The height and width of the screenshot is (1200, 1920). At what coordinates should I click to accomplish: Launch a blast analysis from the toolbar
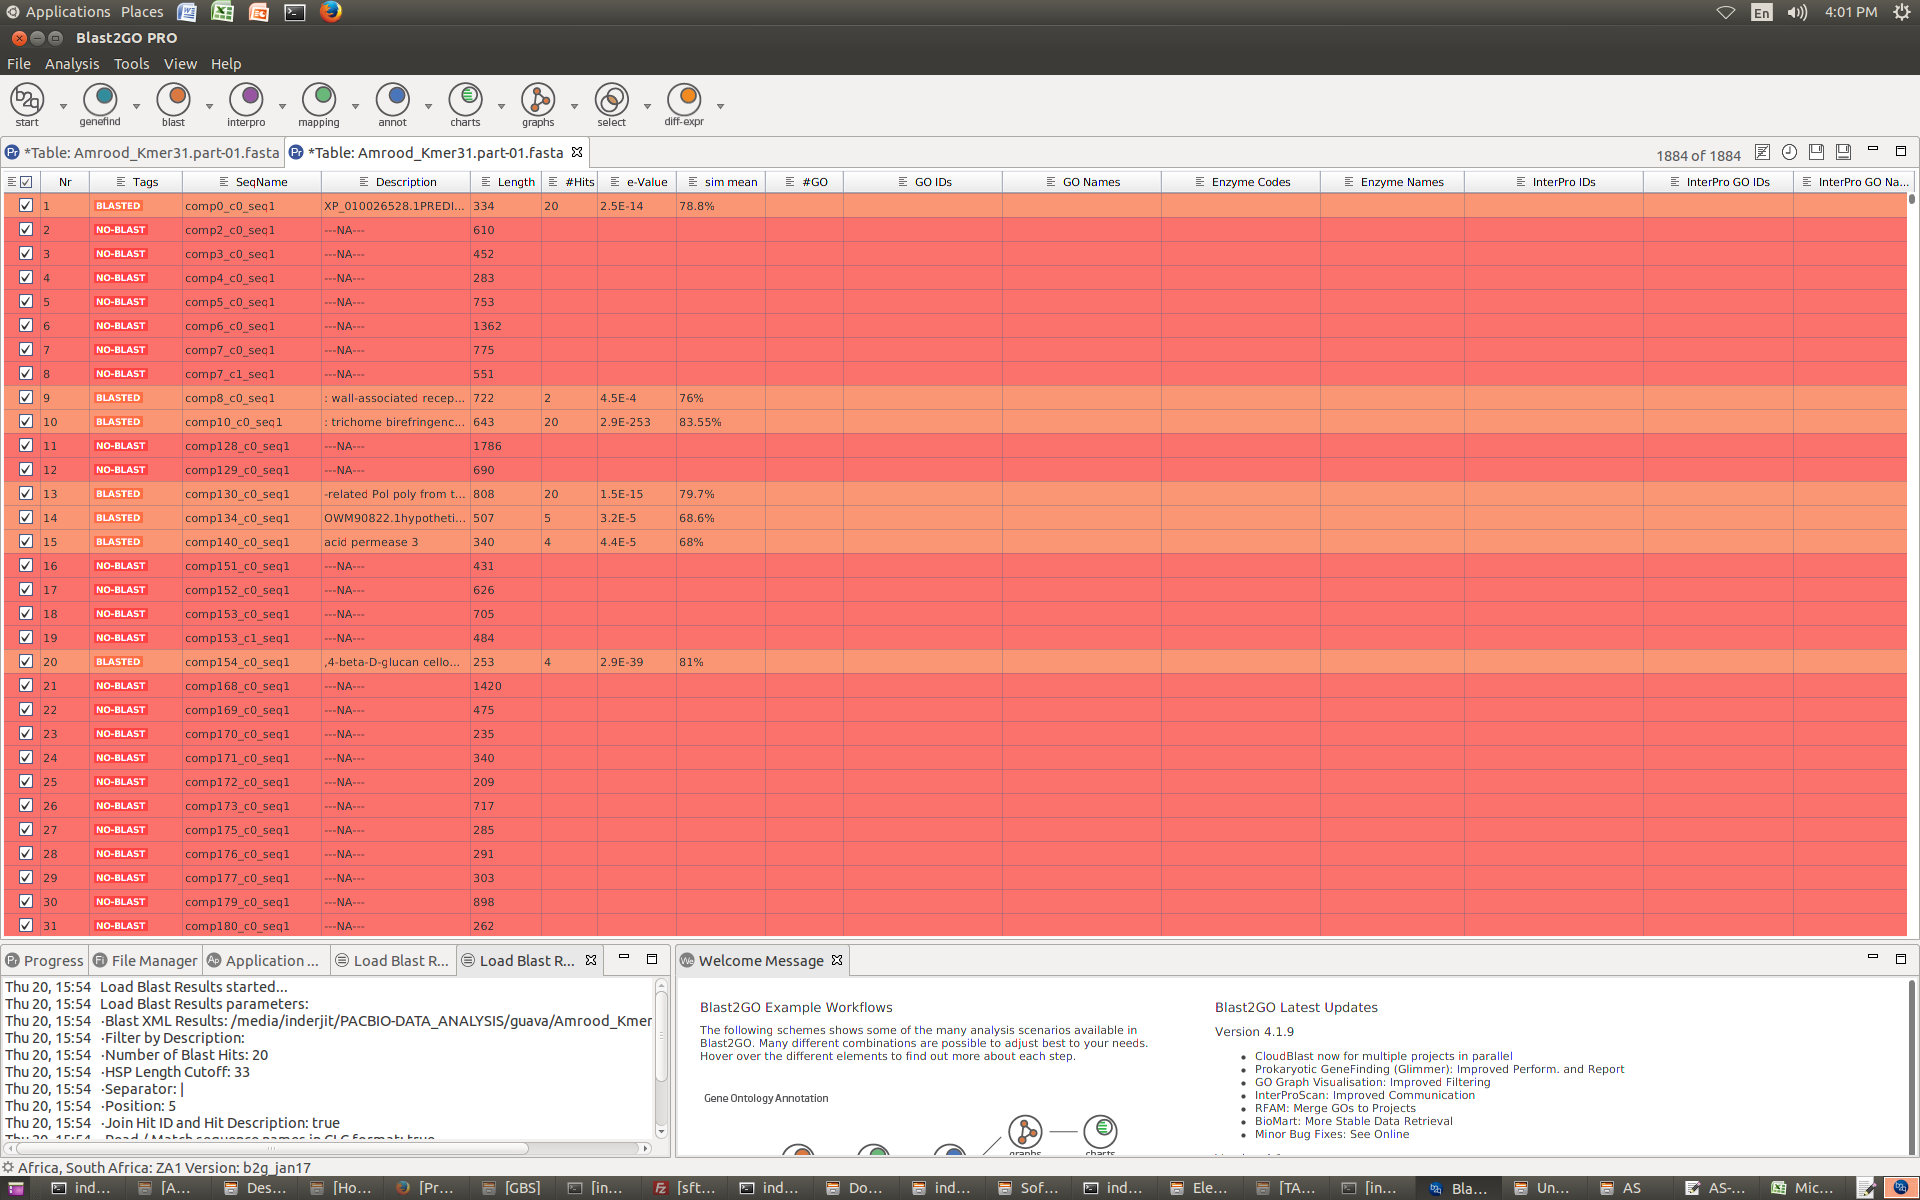click(175, 101)
